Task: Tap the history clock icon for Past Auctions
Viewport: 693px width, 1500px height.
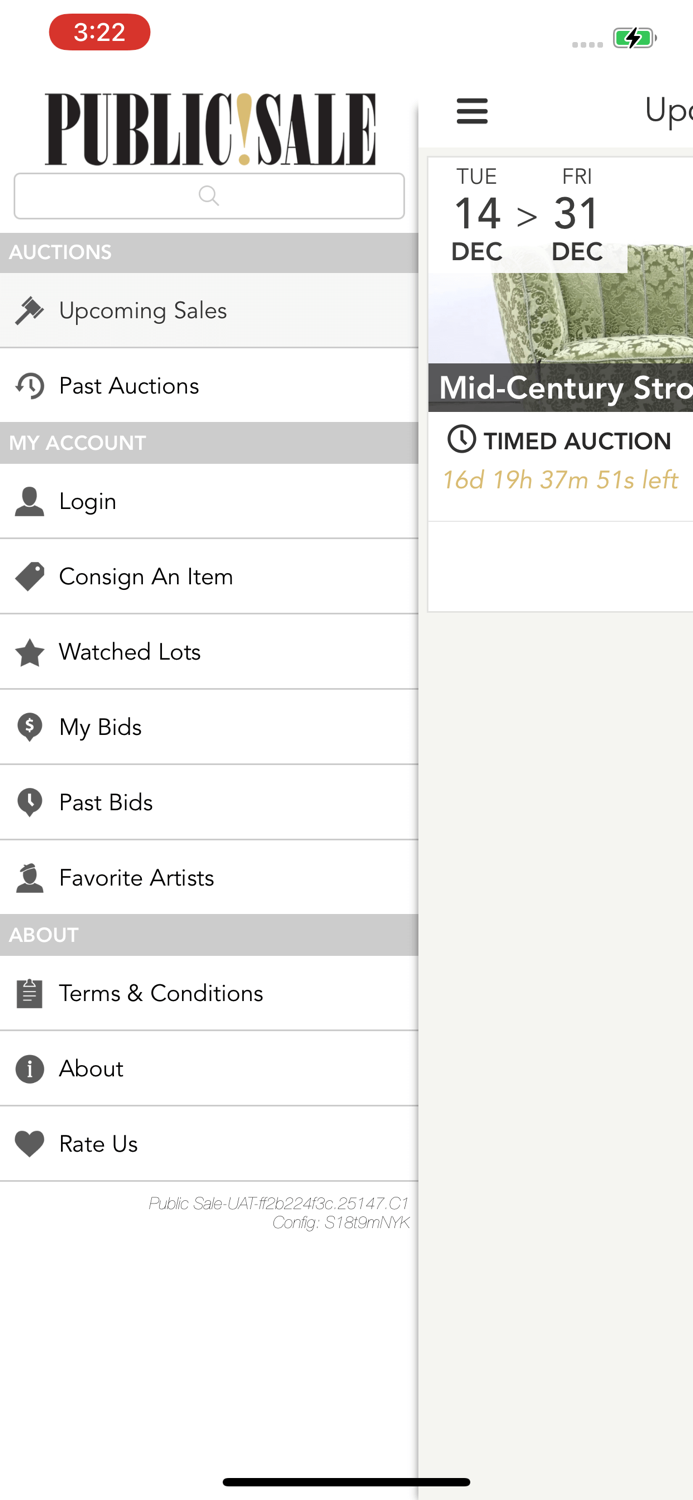Action: click(30, 386)
